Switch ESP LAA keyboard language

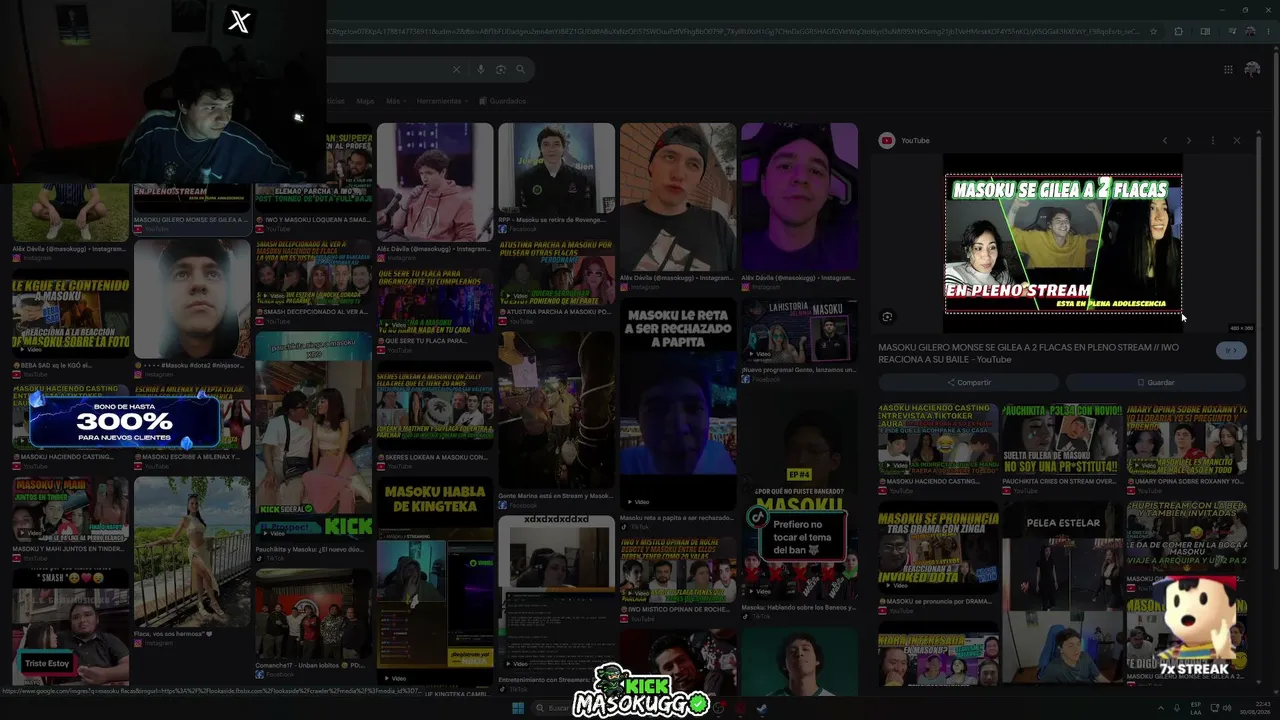pos(1196,708)
